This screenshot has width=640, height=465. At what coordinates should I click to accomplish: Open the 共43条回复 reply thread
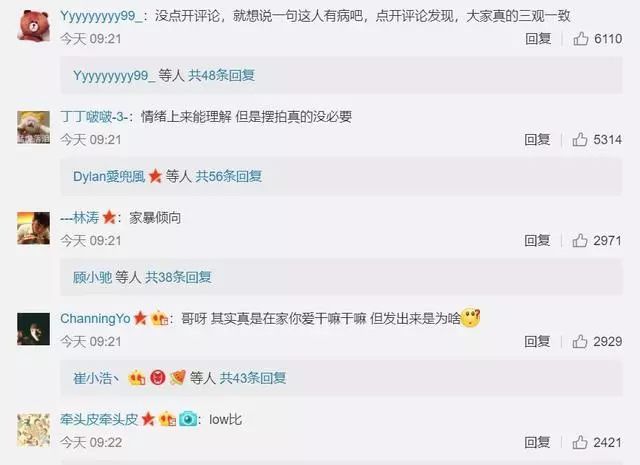coord(253,378)
